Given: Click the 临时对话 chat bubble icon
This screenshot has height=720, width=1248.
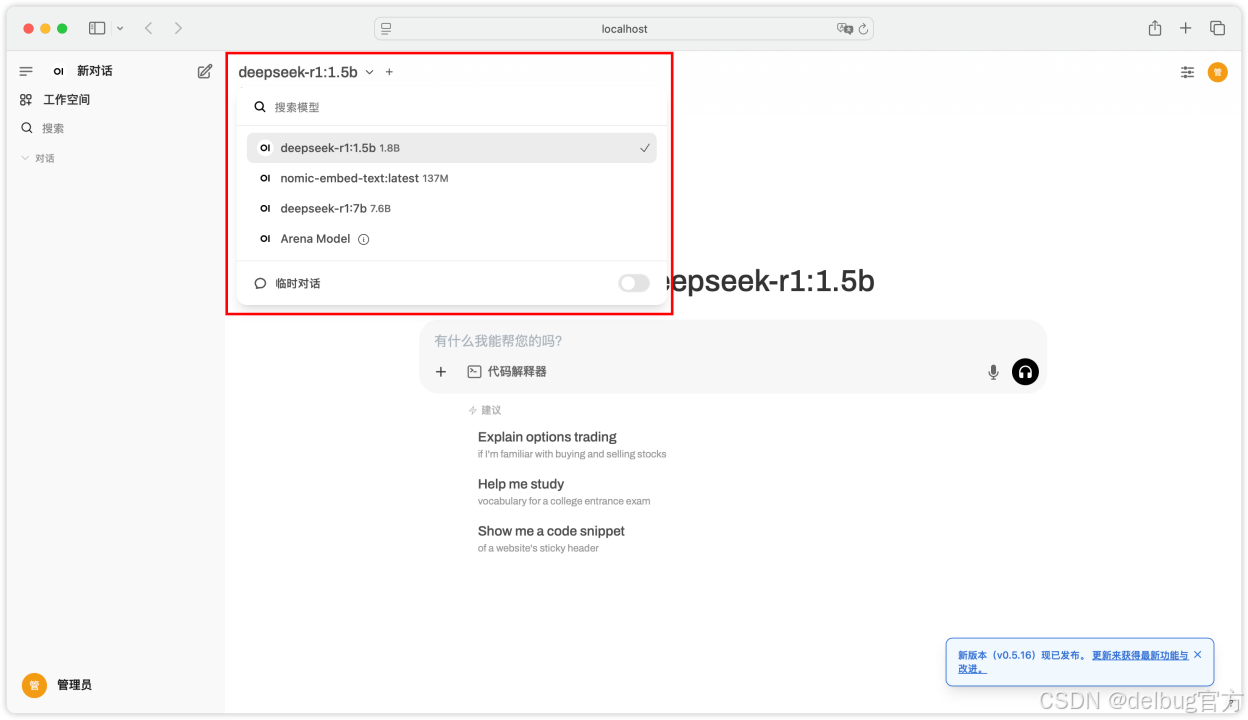Looking at the screenshot, I should tap(260, 284).
